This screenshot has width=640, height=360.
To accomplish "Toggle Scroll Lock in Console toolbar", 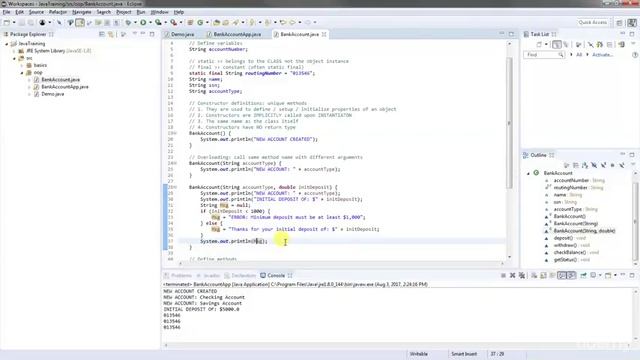I will [x=543, y=276].
